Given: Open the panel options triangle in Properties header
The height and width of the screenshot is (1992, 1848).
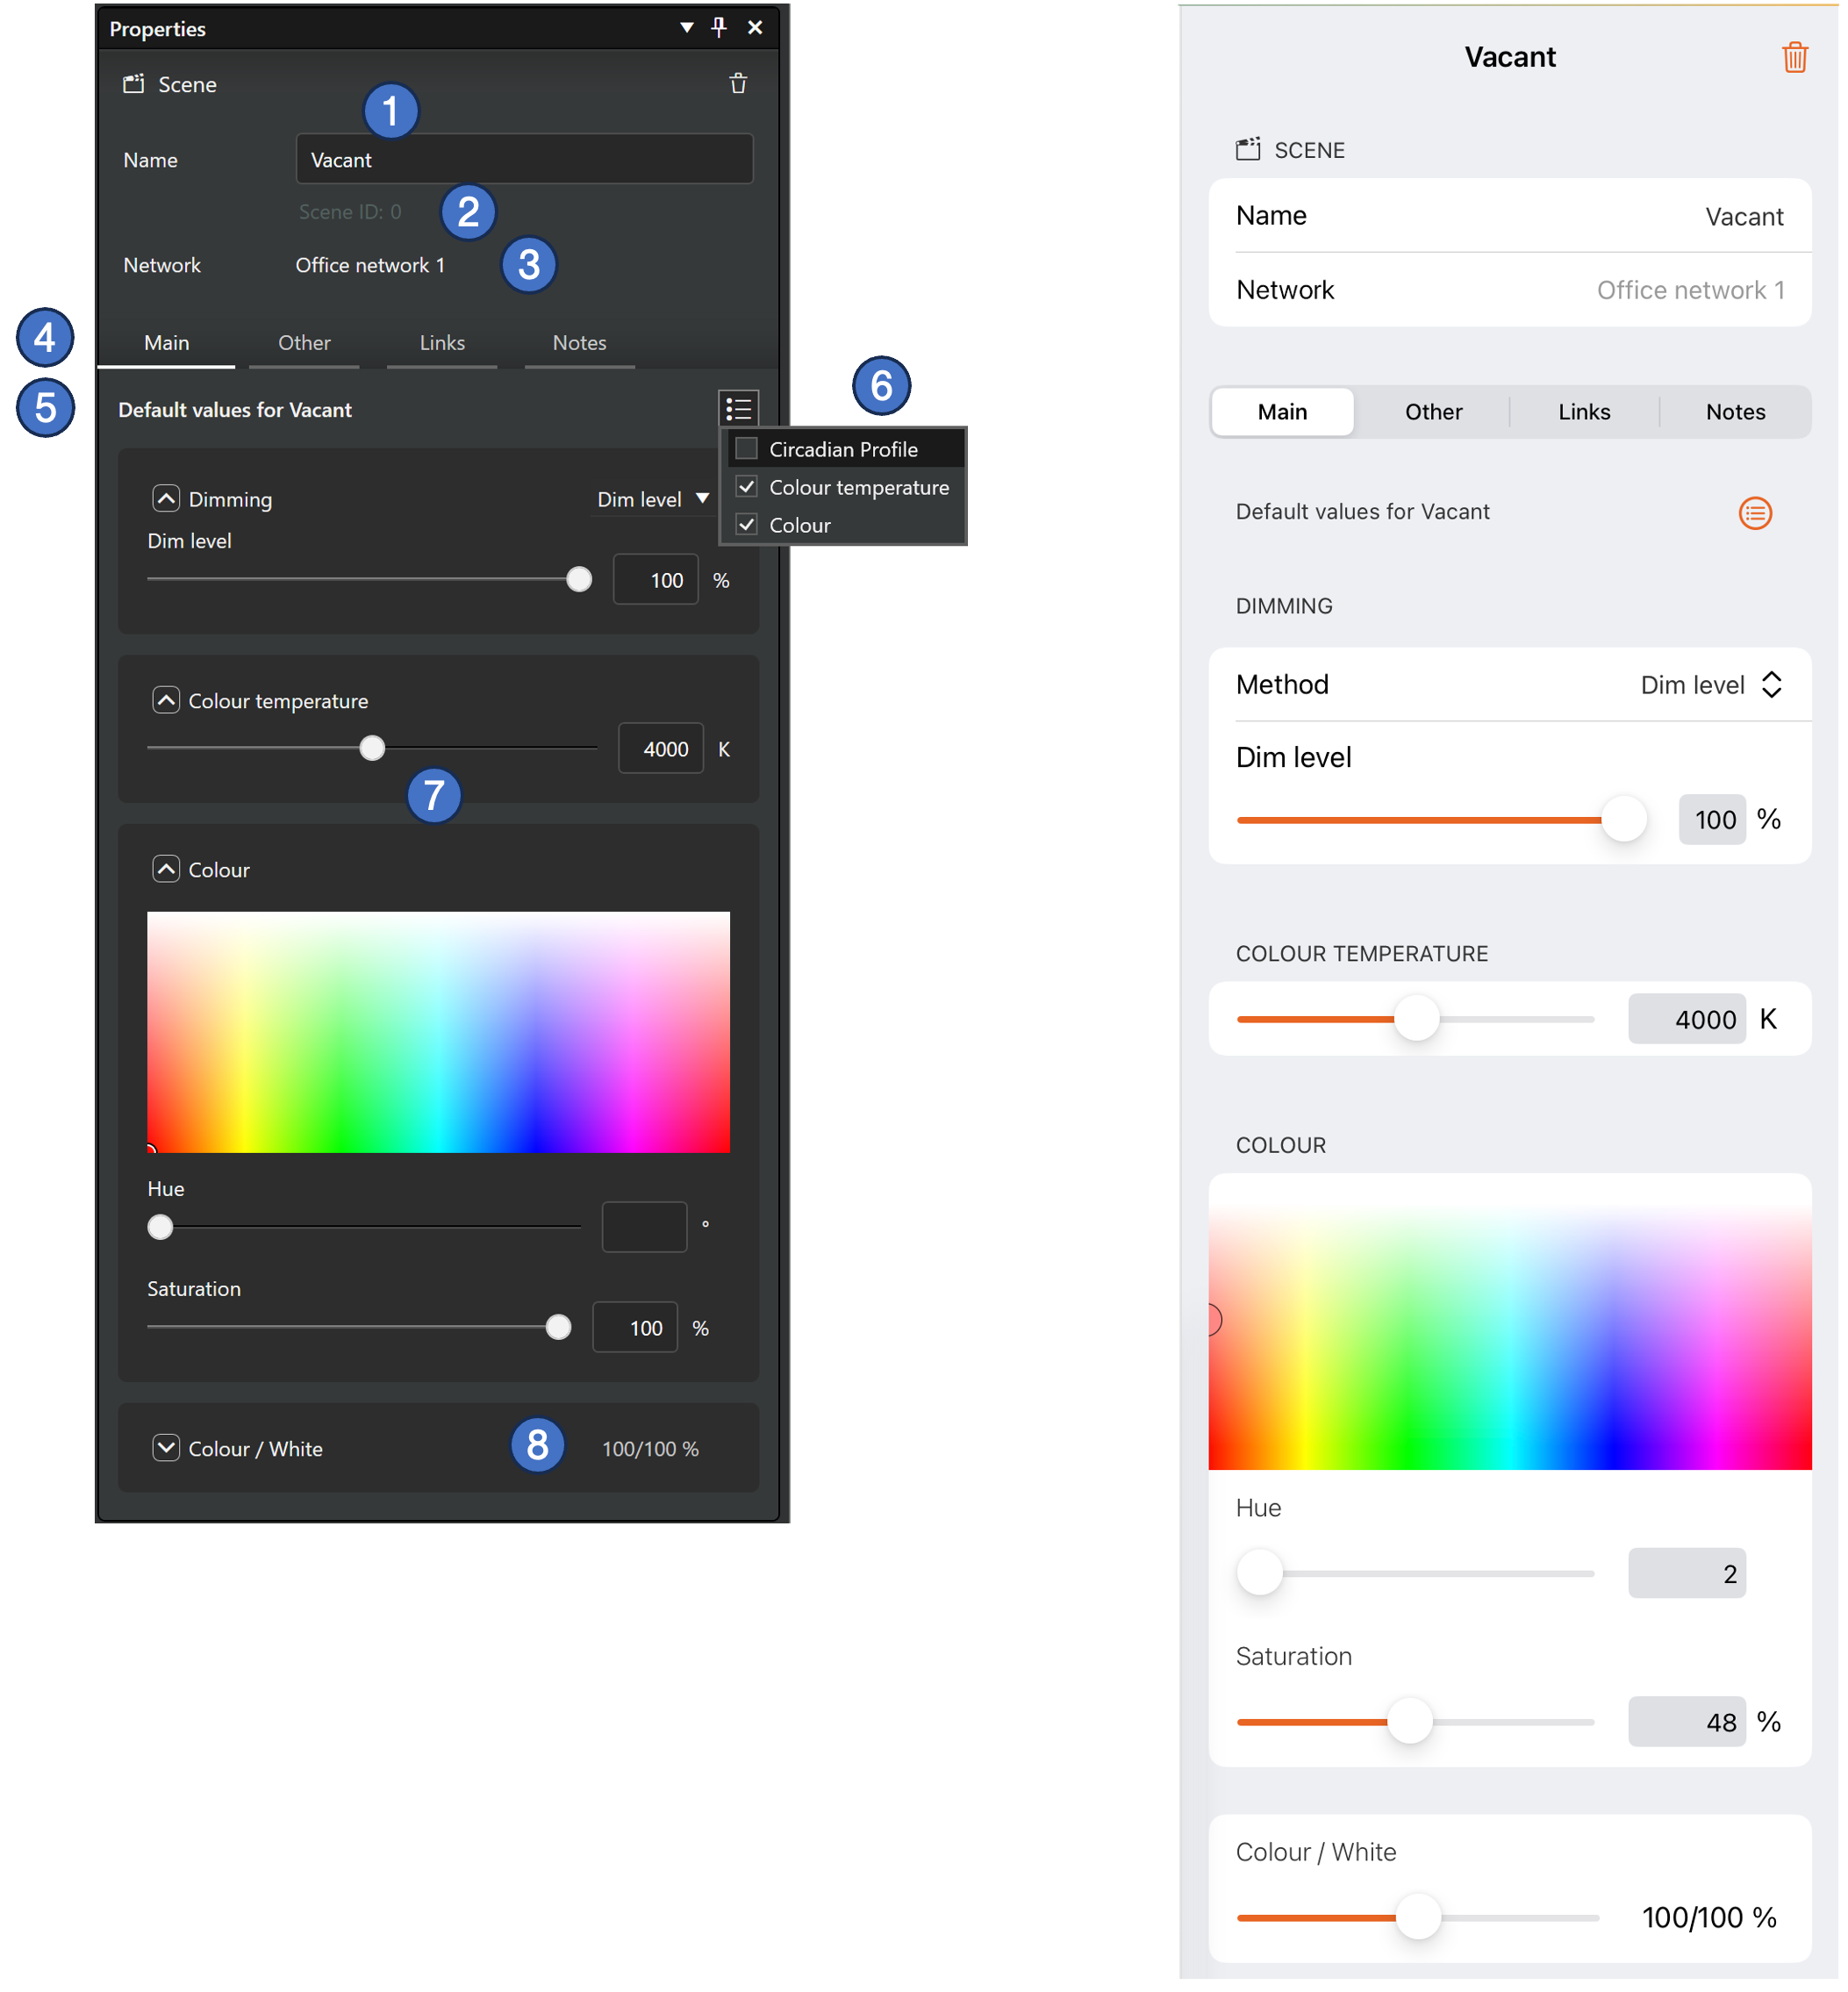Looking at the screenshot, I should 686,27.
